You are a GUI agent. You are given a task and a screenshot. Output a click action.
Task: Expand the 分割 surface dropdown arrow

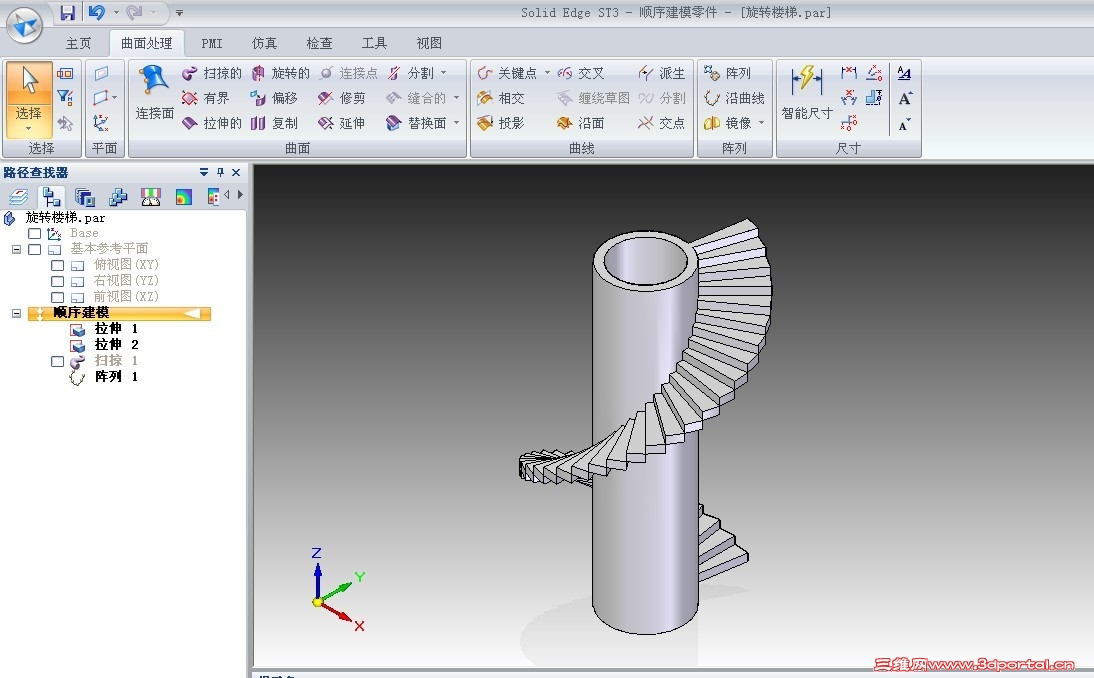[444, 73]
